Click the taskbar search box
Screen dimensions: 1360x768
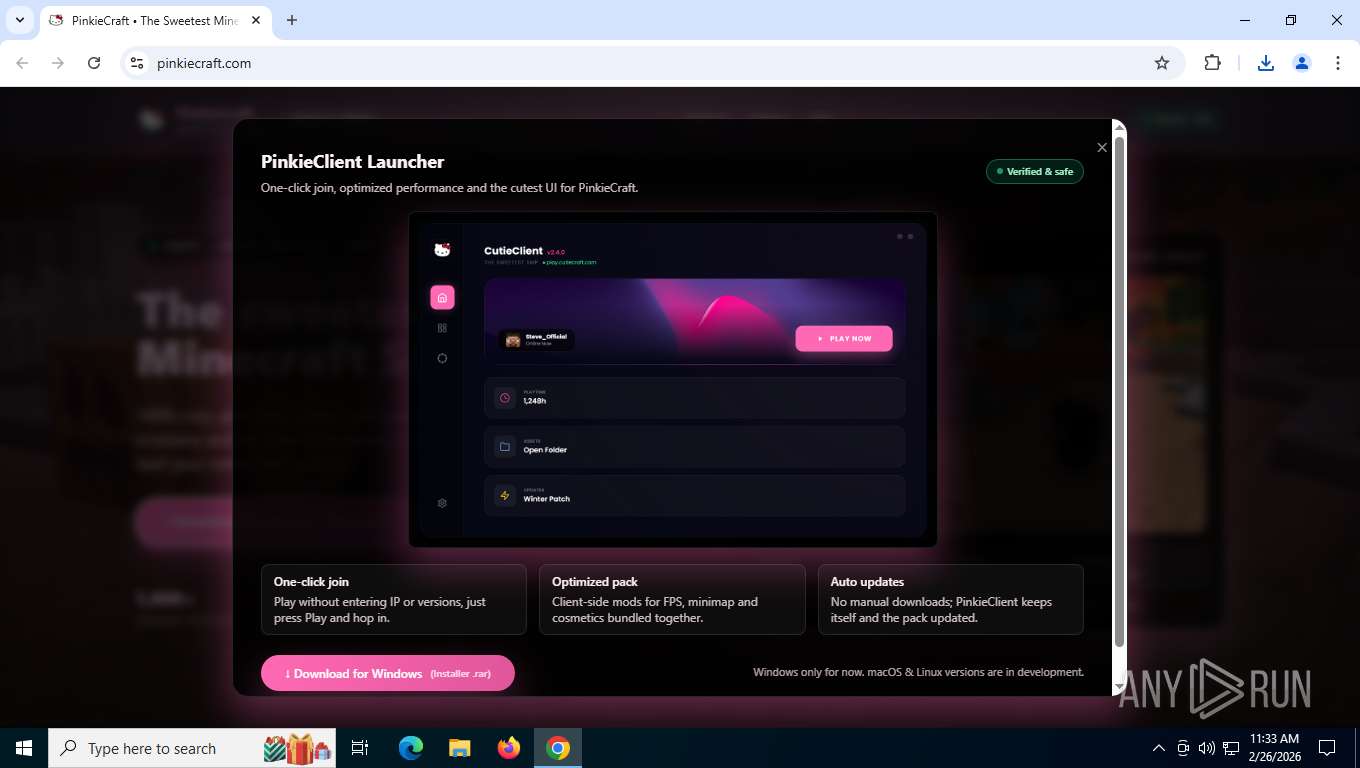tap(194, 748)
